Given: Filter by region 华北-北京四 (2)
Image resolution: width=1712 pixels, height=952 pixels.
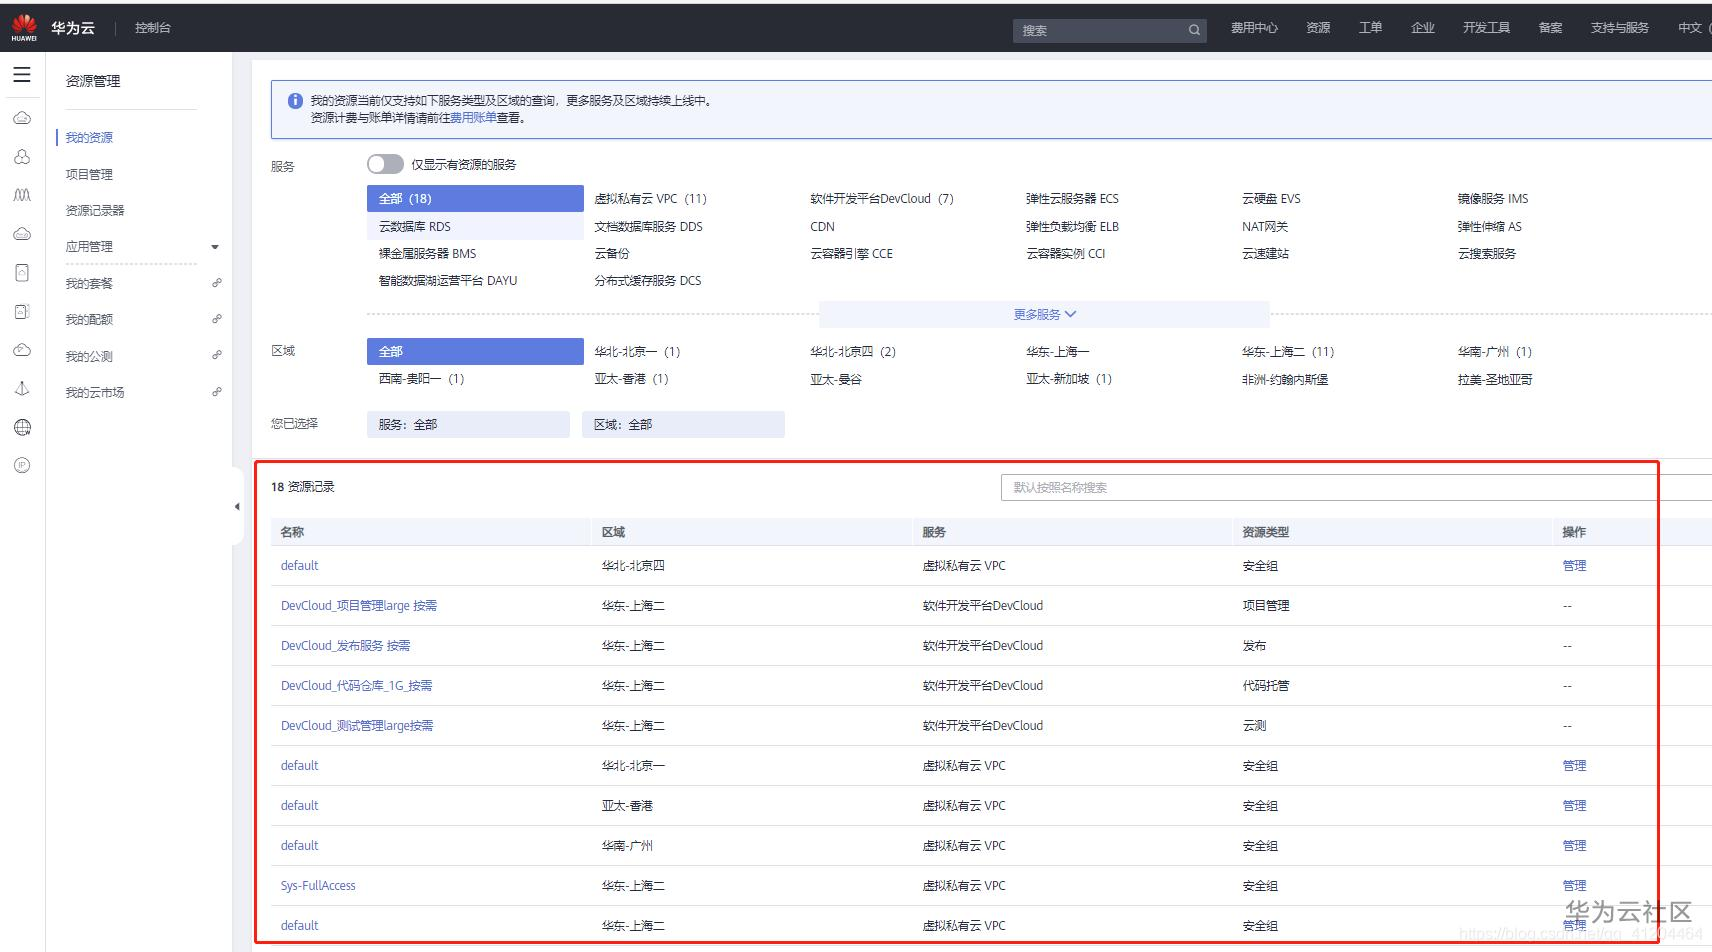Looking at the screenshot, I should coord(853,352).
